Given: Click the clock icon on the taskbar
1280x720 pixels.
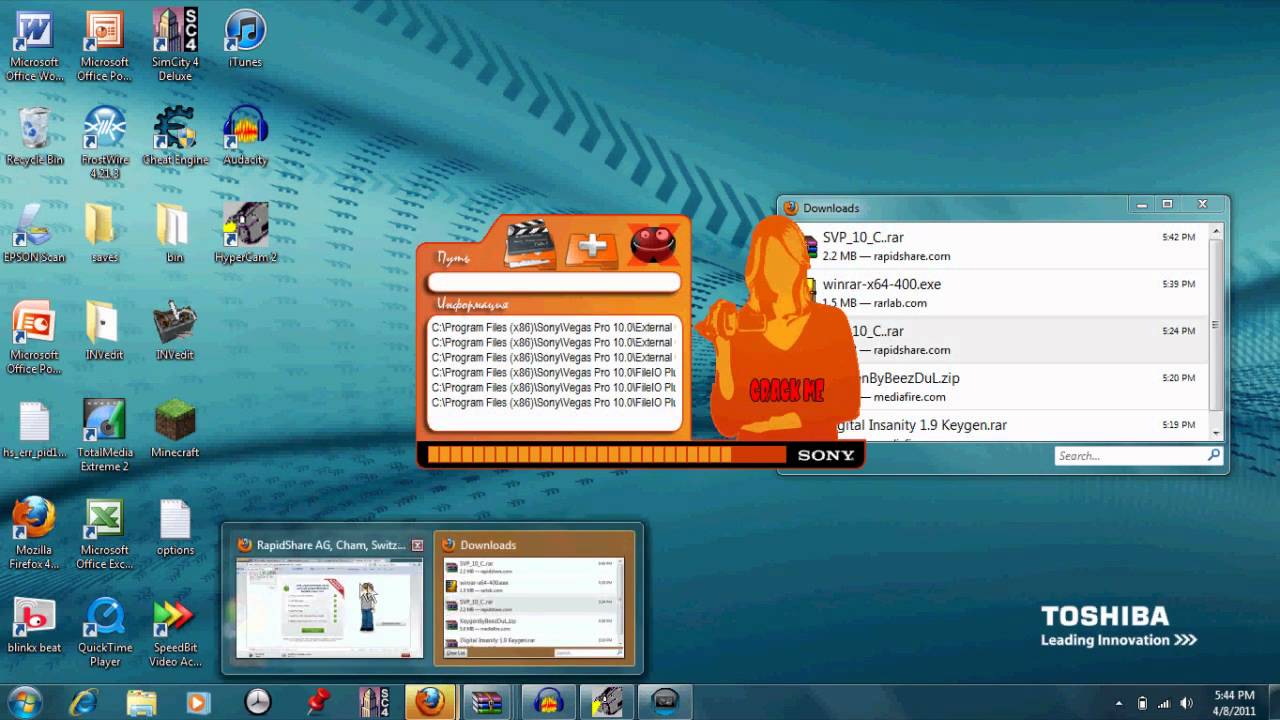Looking at the screenshot, I should pyautogui.click(x=258, y=702).
